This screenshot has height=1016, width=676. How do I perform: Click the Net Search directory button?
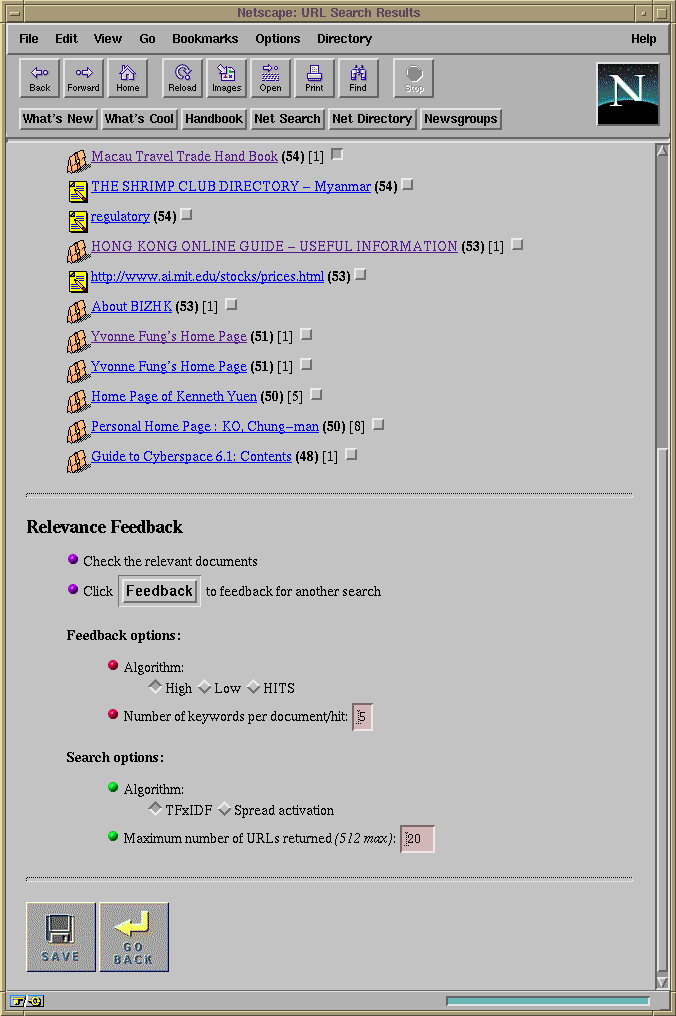point(287,119)
